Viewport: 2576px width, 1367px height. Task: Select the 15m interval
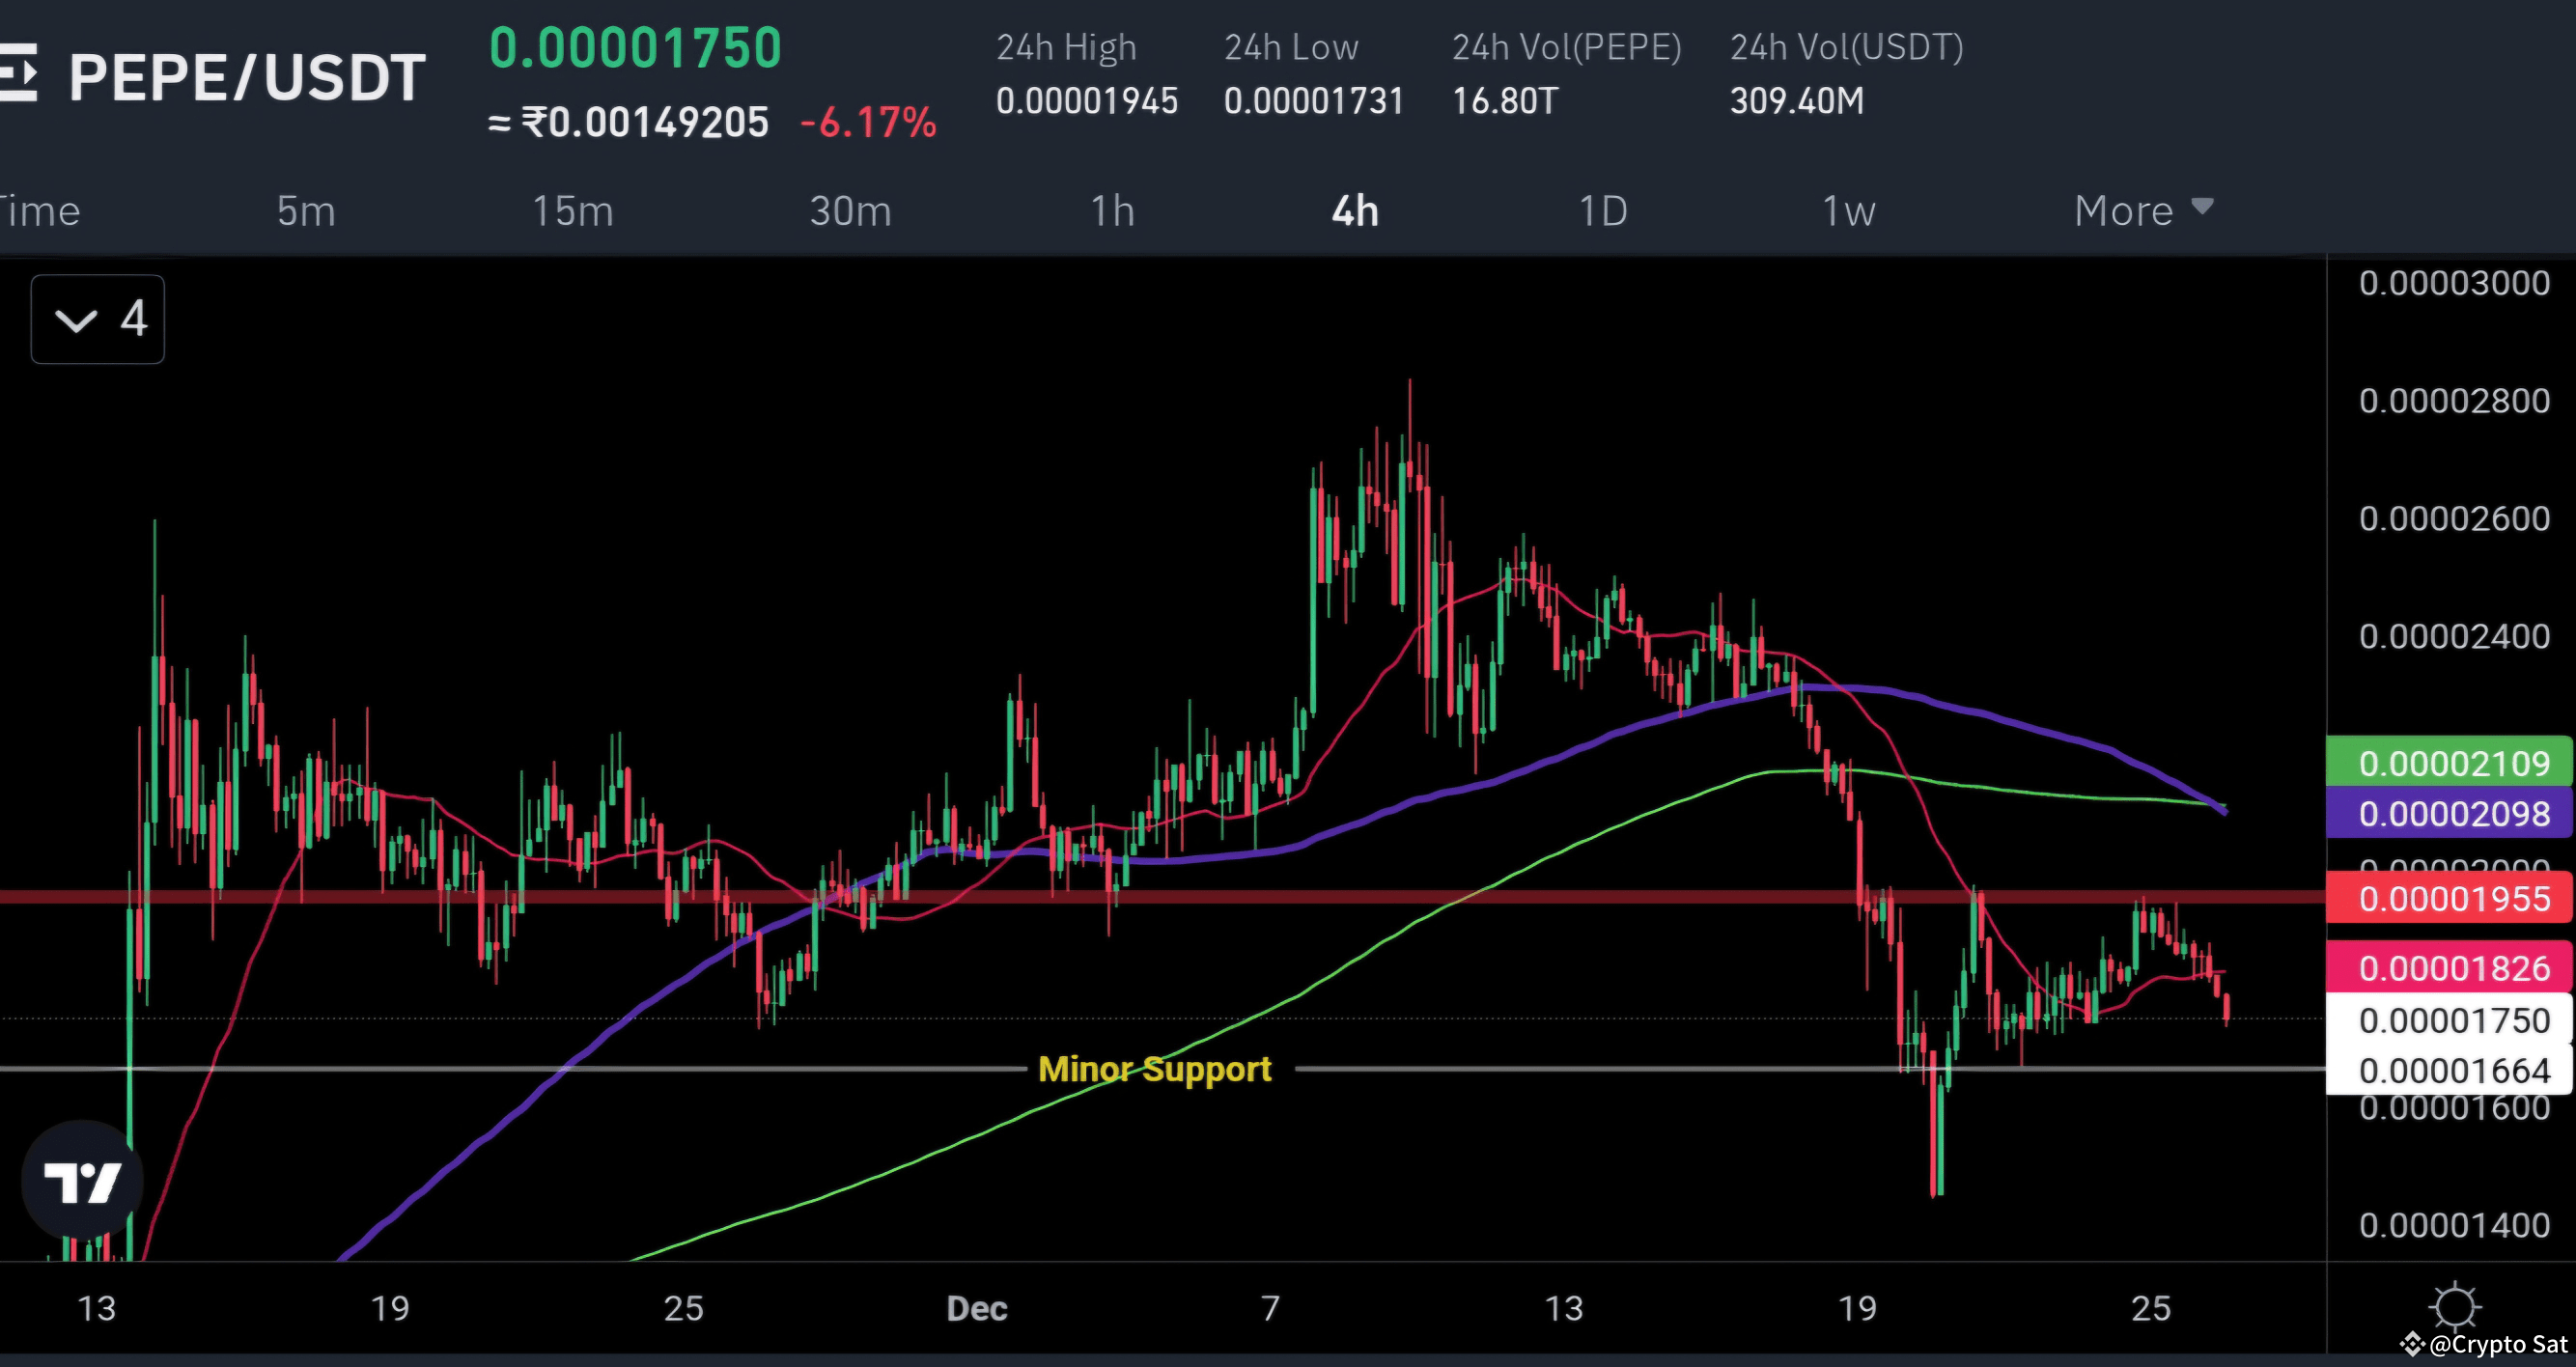(573, 211)
